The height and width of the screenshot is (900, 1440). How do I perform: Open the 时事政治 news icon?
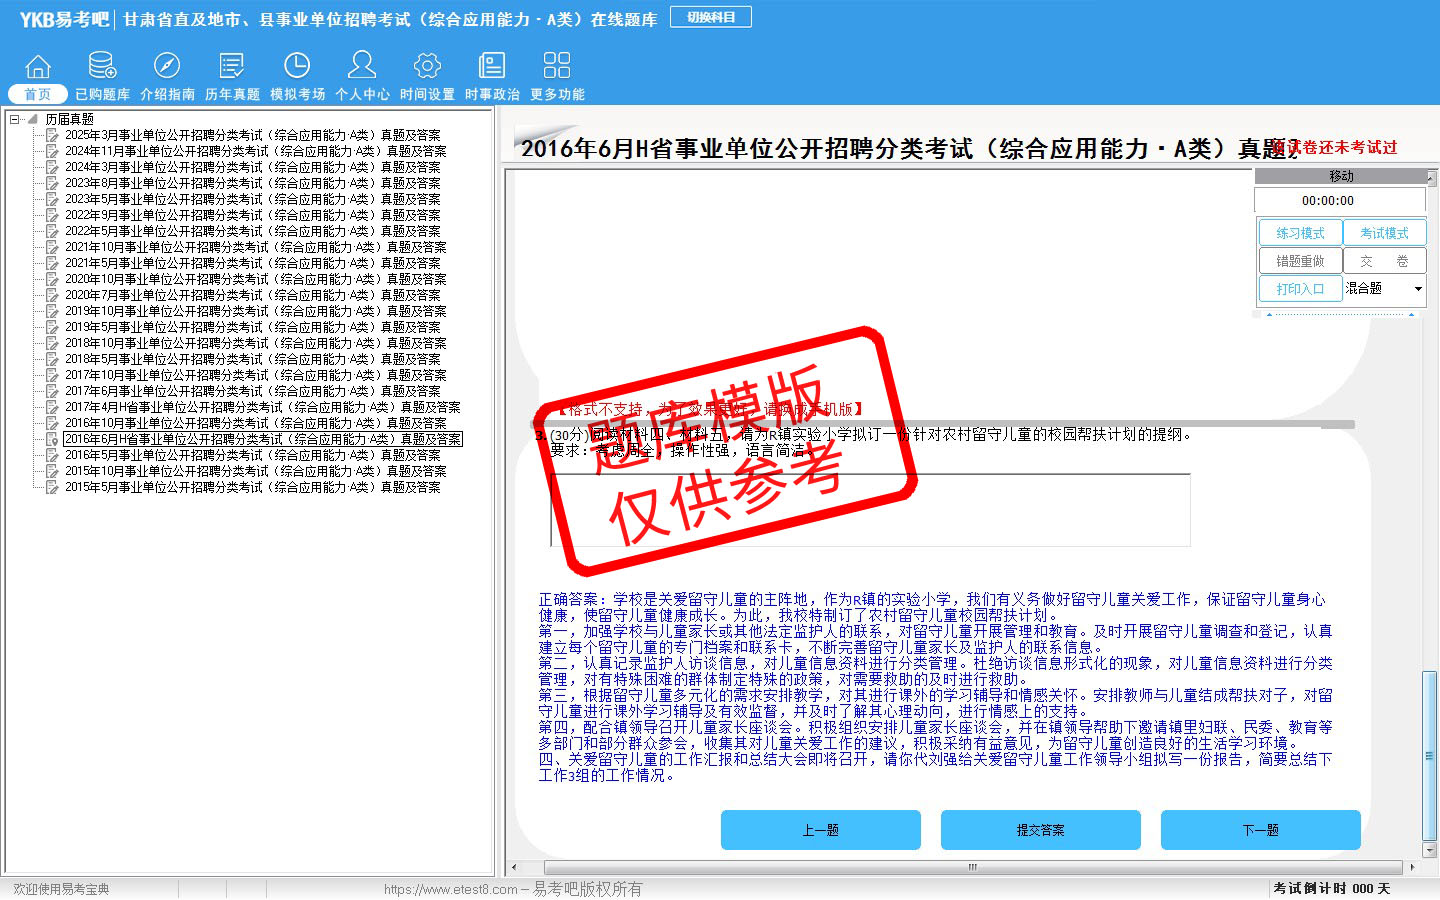(492, 67)
